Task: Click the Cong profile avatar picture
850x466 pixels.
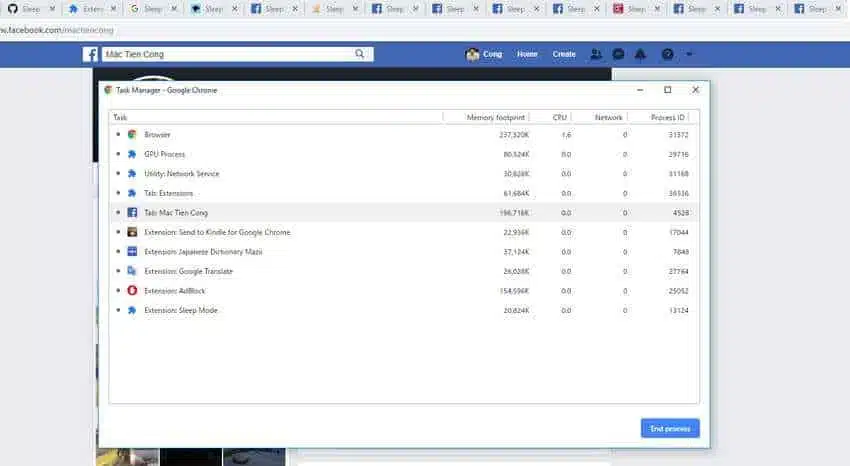Action: 472,54
